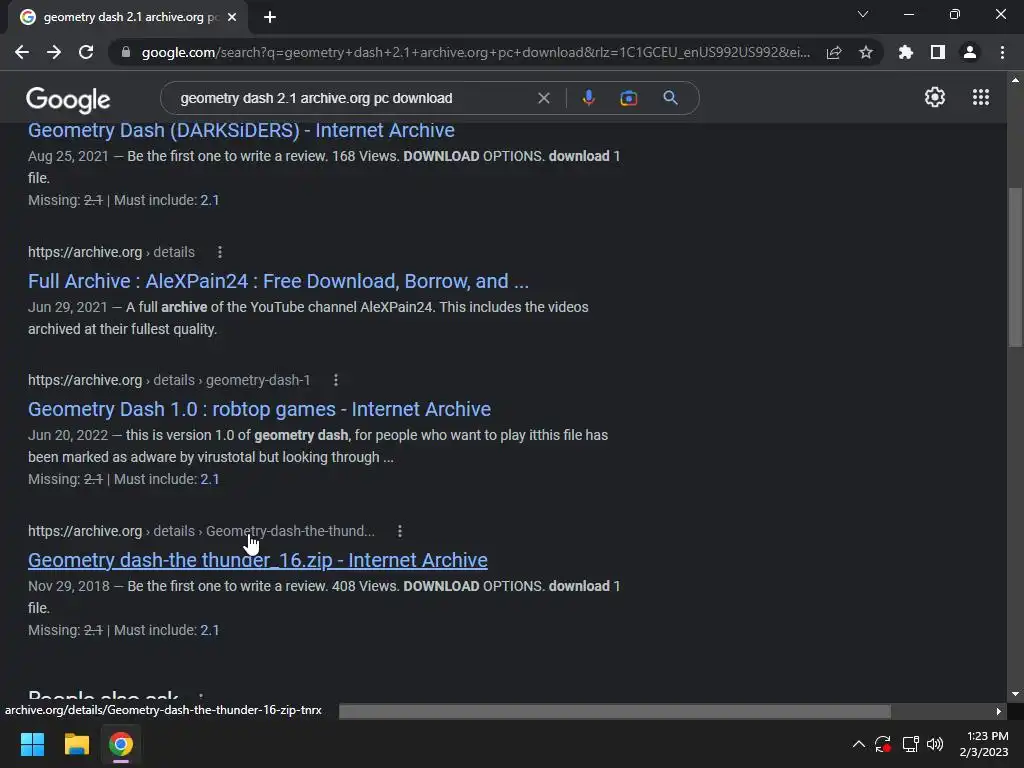The height and width of the screenshot is (768, 1024).
Task: Share this page from address bar
Action: (x=834, y=52)
